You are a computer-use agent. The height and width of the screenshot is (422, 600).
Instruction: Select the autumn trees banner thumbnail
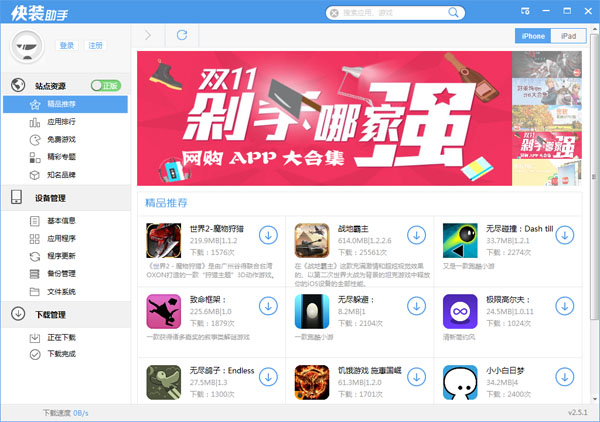click(547, 119)
